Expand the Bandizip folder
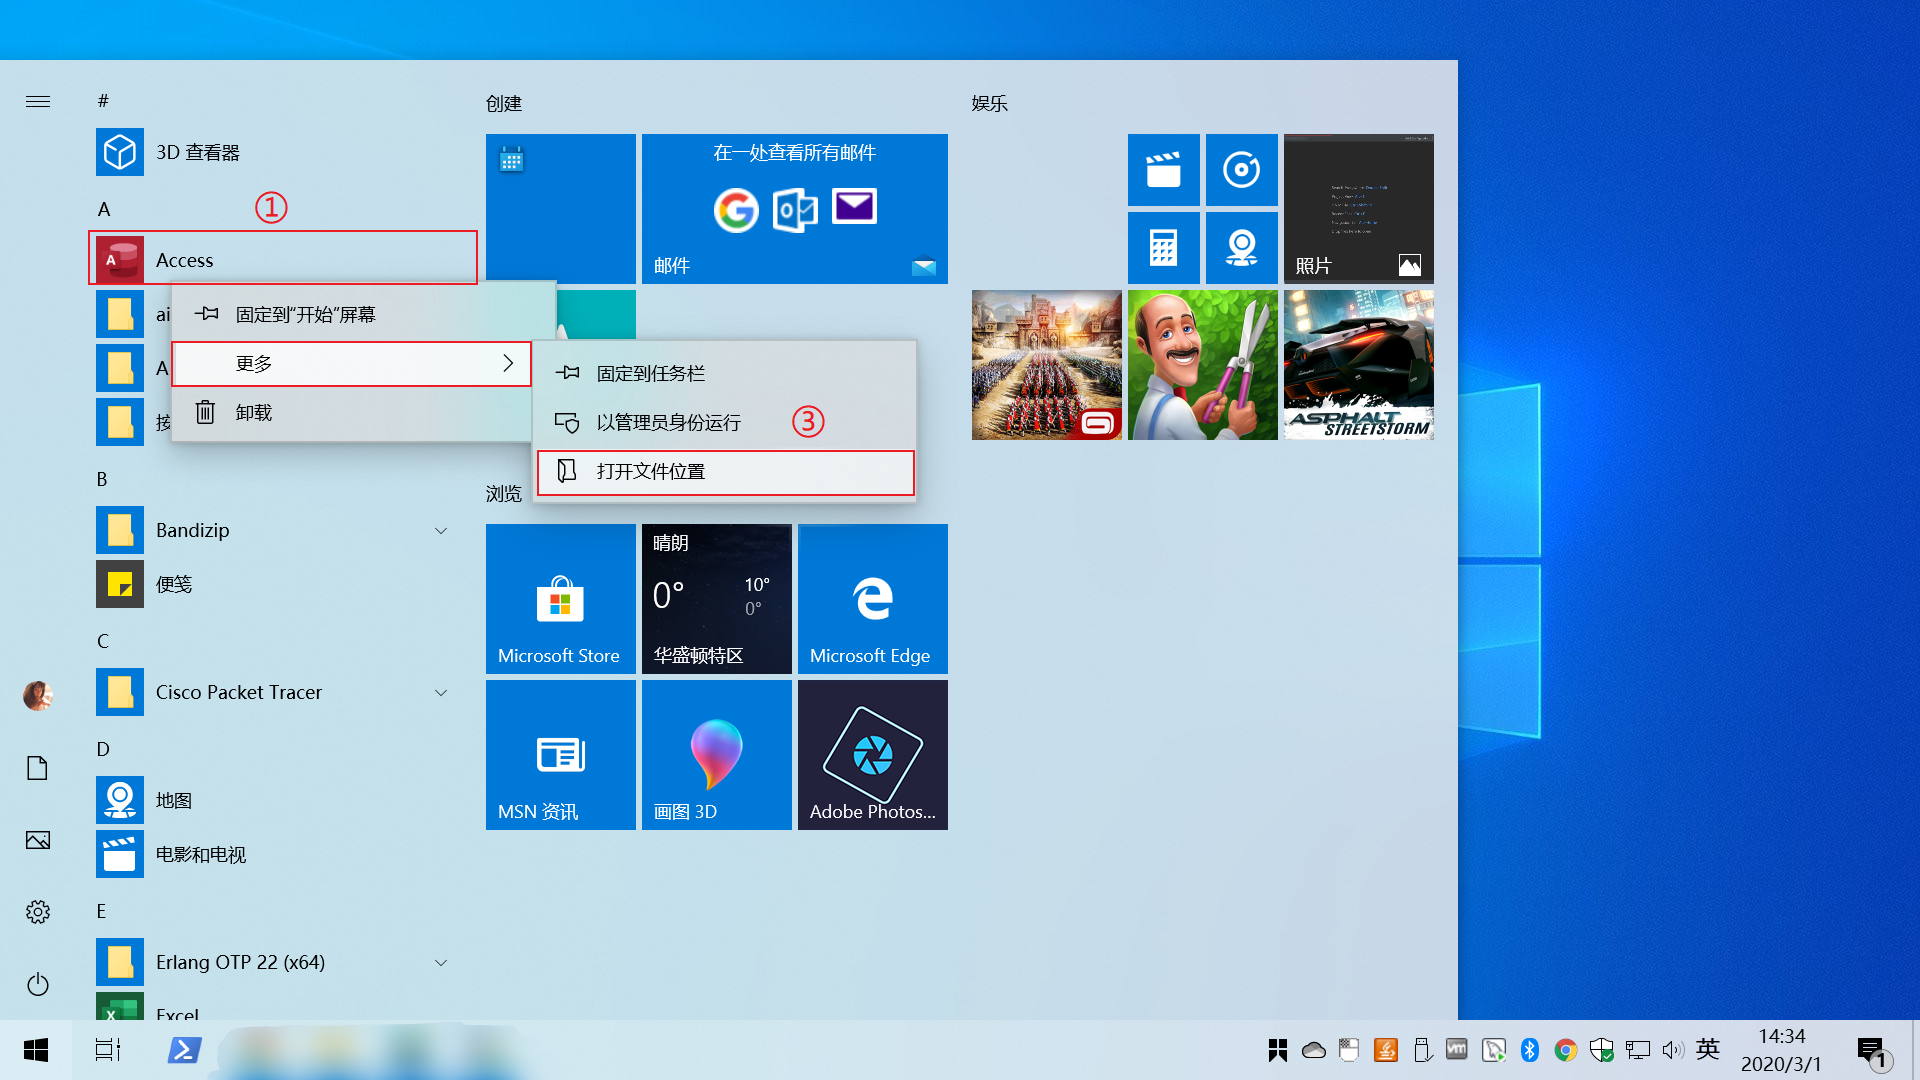This screenshot has height=1080, width=1920. (441, 530)
